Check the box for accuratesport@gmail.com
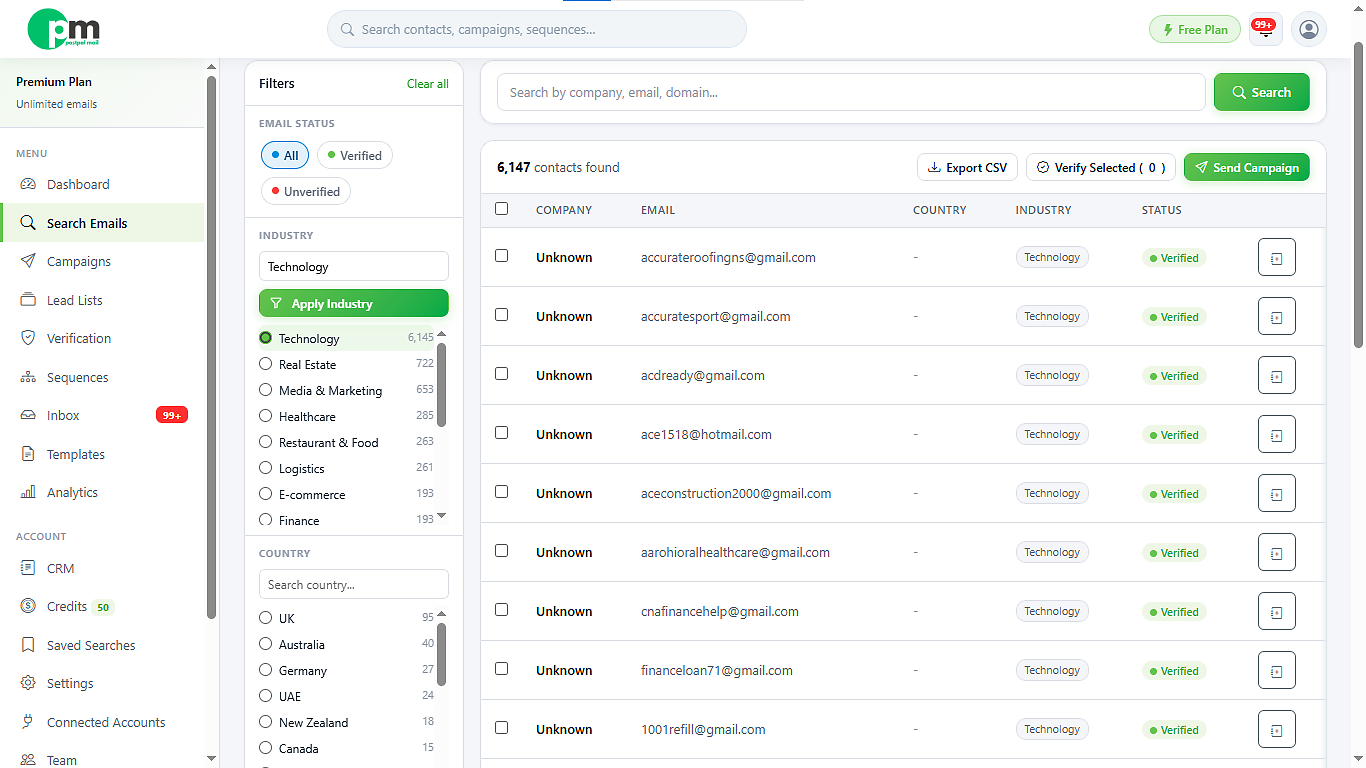This screenshot has height=768, width=1366. pos(502,314)
